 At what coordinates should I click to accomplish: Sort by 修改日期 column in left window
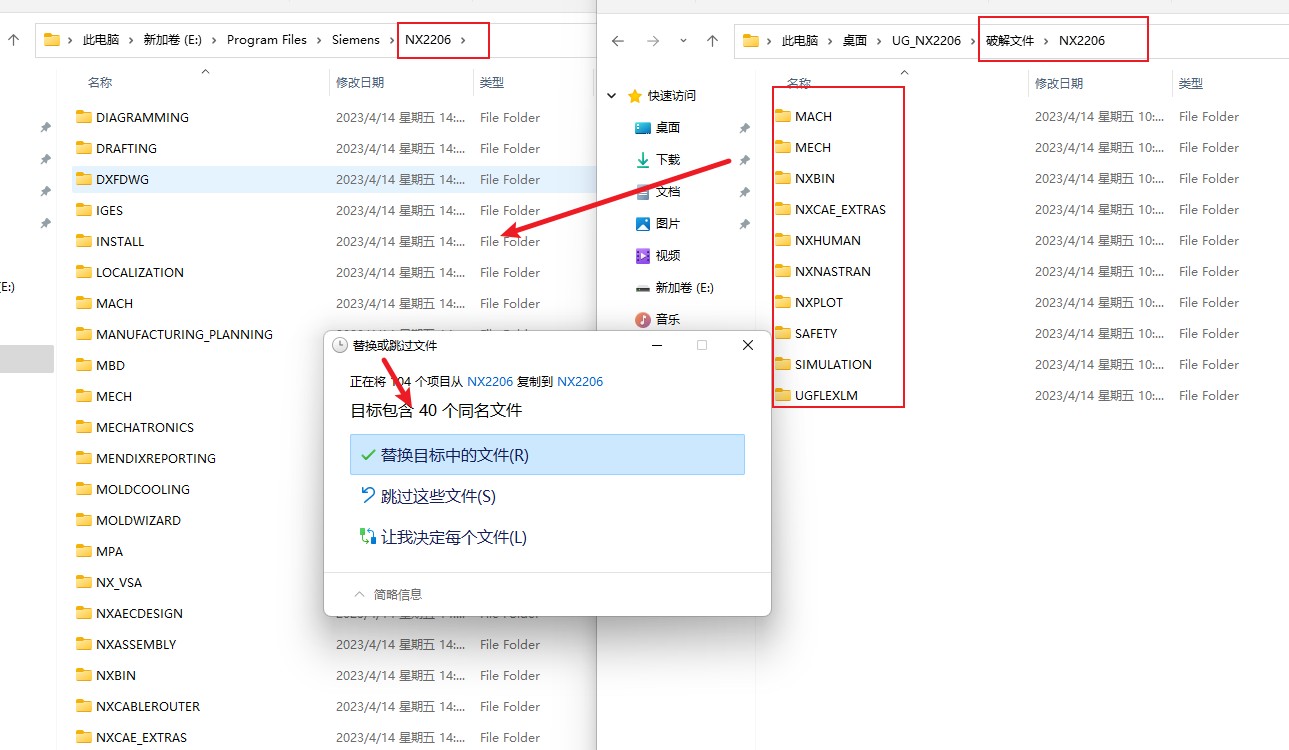tap(360, 83)
